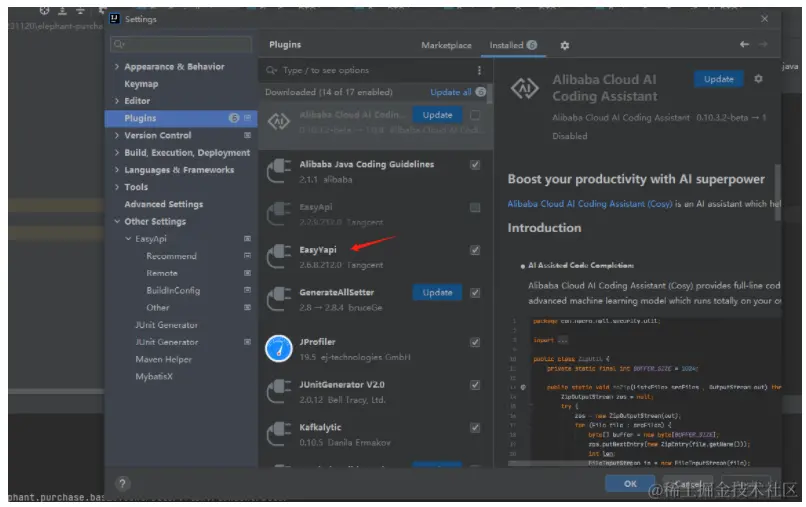Click the EasyYapi plugin icon

point(279,257)
